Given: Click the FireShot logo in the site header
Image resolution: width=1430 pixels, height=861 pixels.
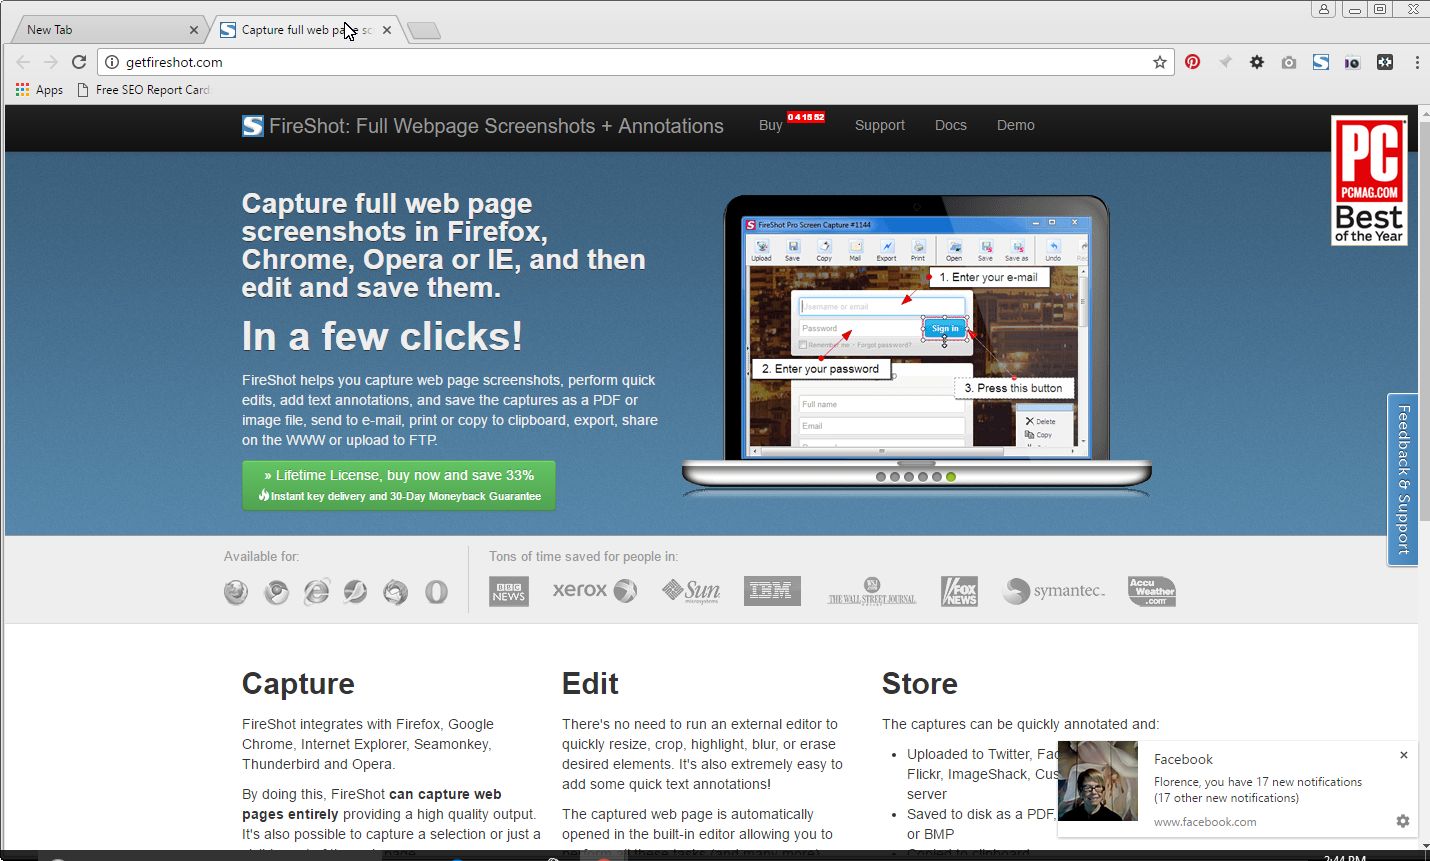Looking at the screenshot, I should click(253, 126).
